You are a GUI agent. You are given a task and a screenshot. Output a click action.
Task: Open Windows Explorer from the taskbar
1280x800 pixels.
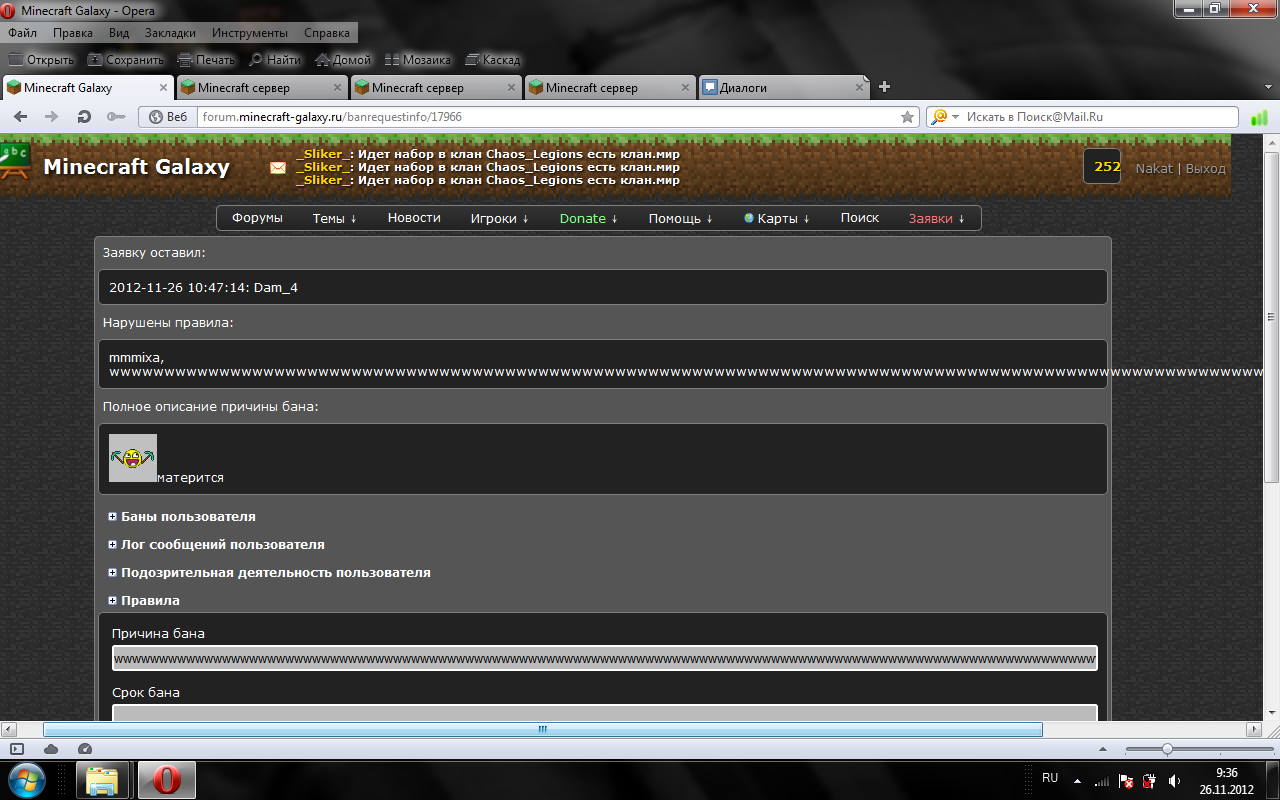[101, 780]
